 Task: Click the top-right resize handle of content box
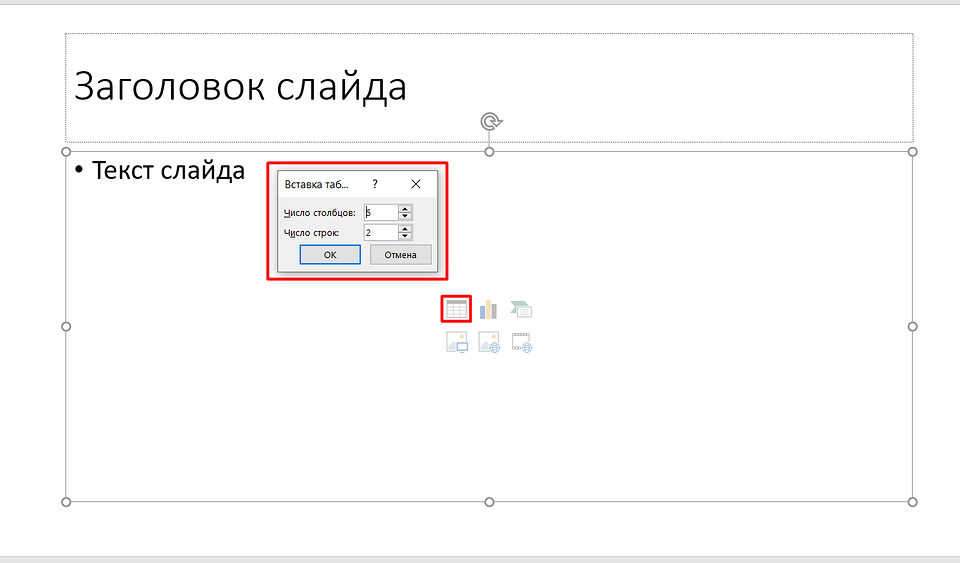tap(912, 152)
